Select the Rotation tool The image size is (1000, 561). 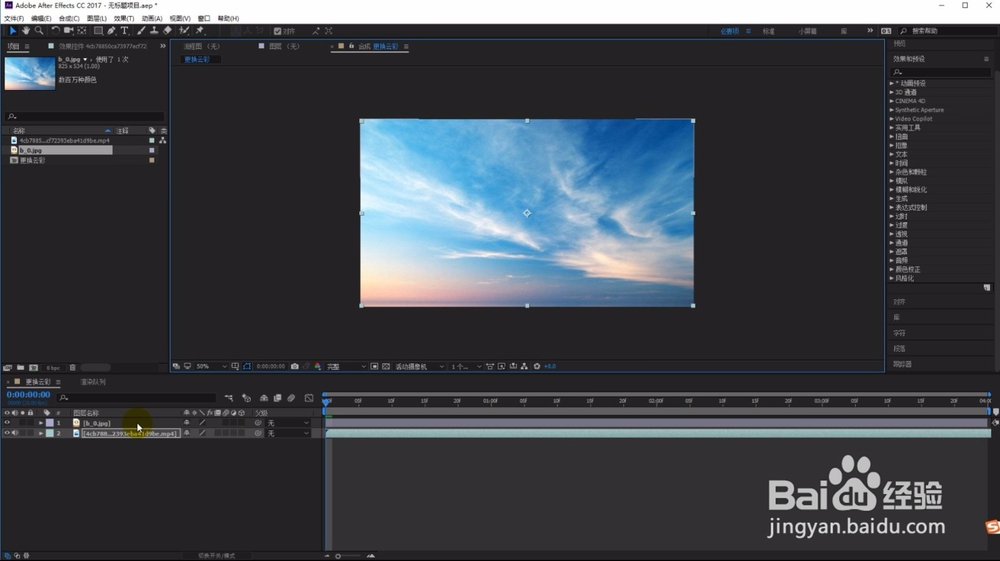[55, 31]
